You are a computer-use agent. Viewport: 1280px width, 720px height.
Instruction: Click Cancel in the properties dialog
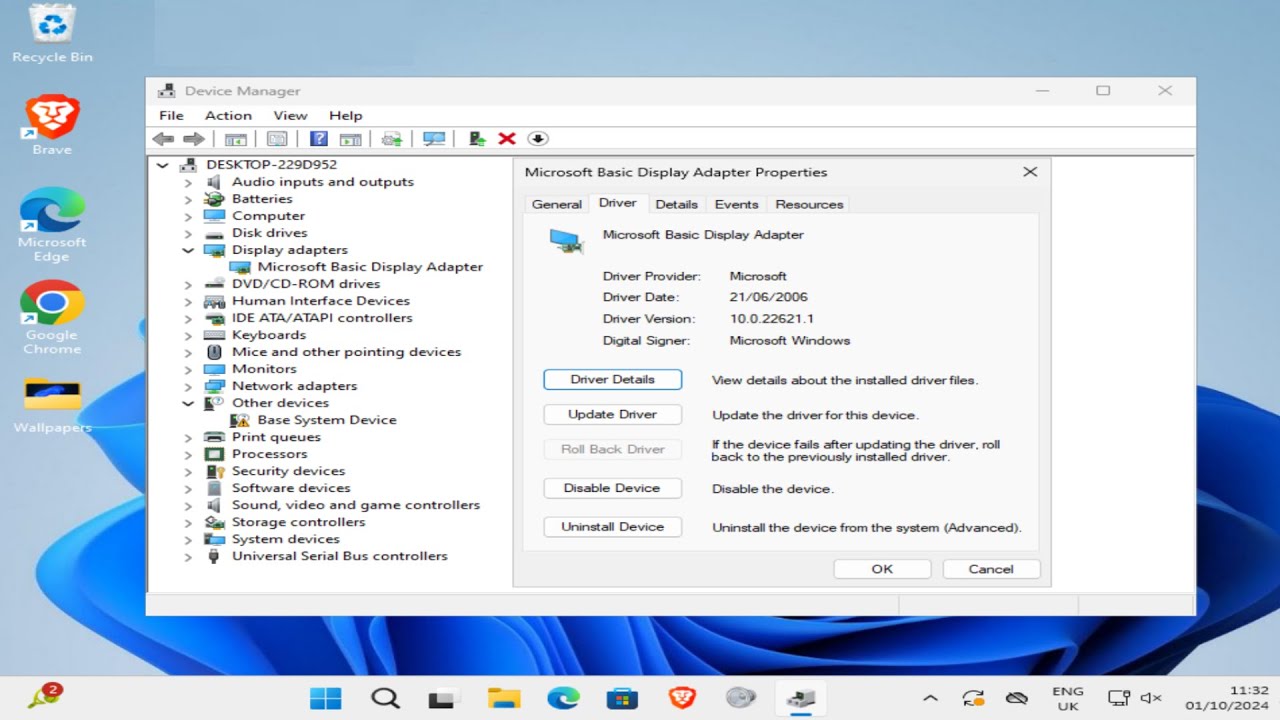click(x=991, y=569)
